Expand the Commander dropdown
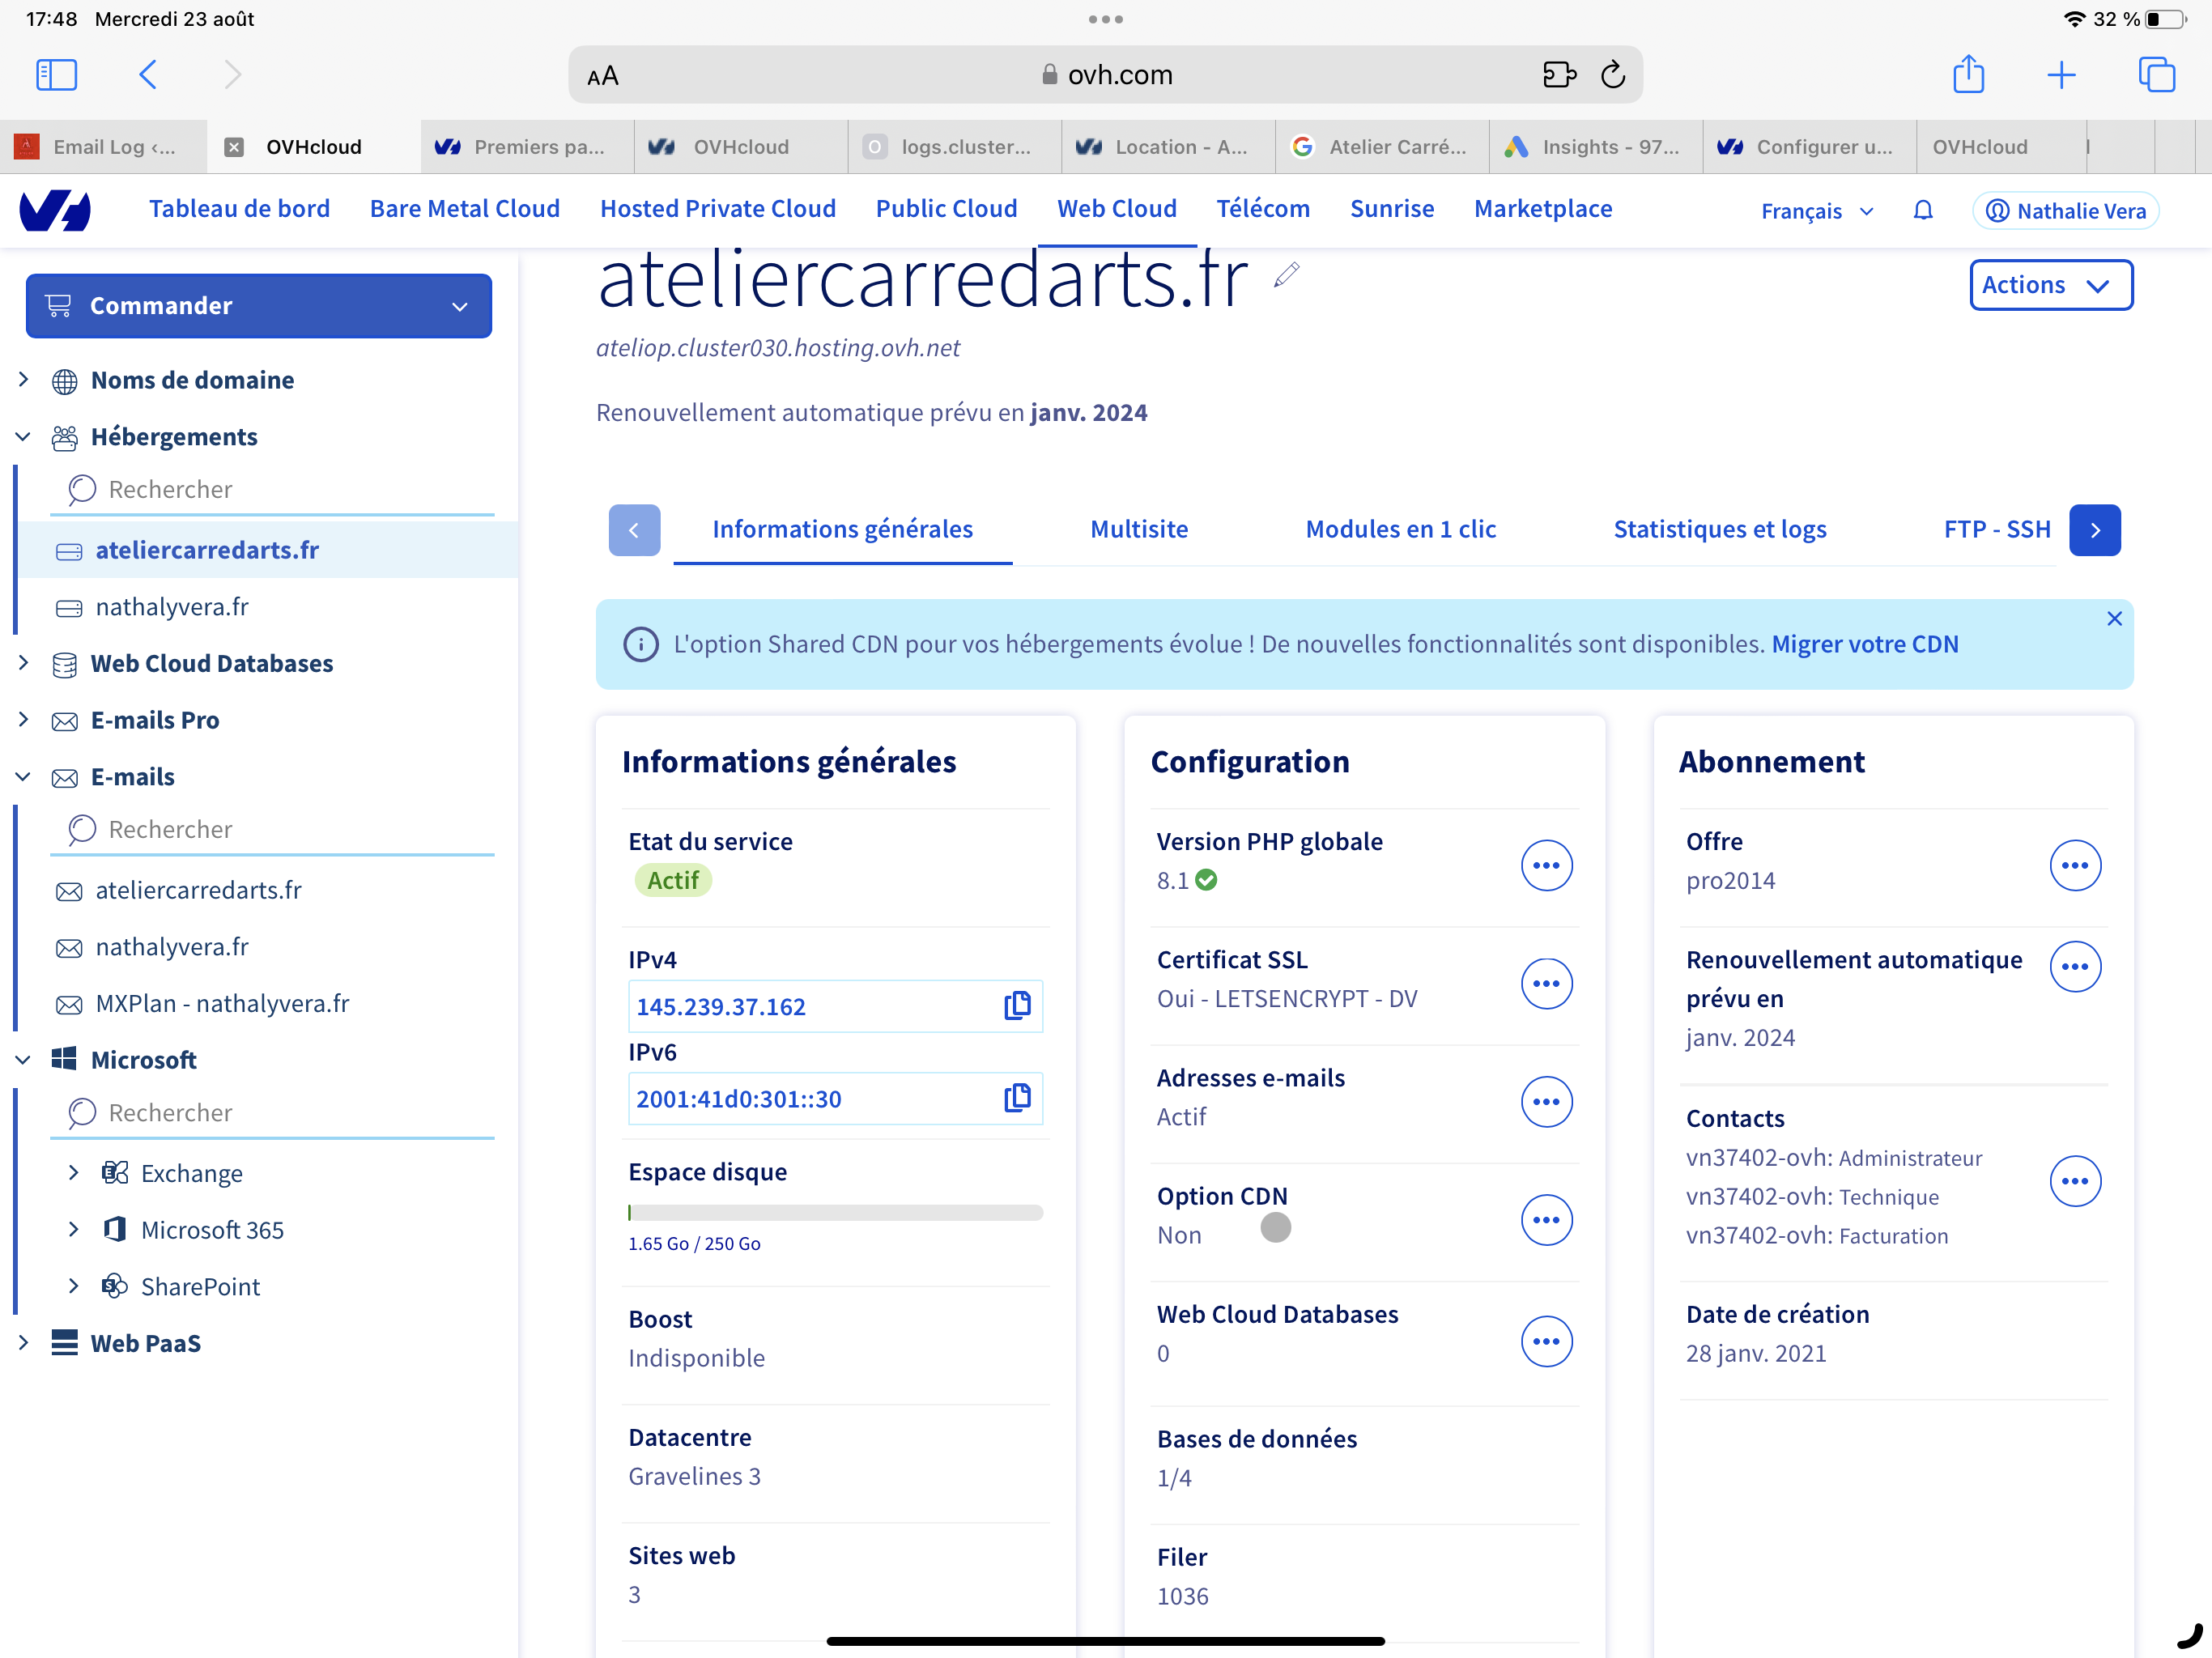This screenshot has width=2212, height=1658. [258, 306]
